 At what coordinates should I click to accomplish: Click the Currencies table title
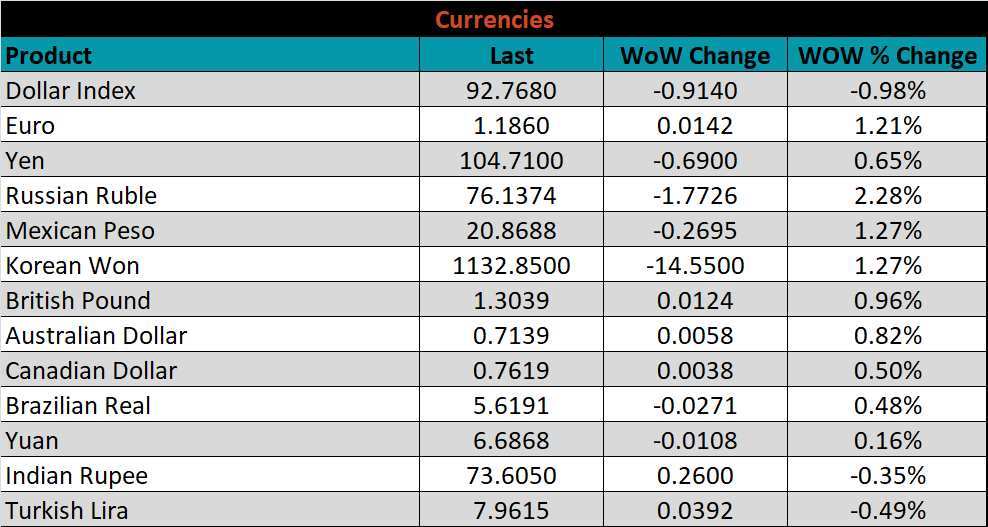point(494,19)
